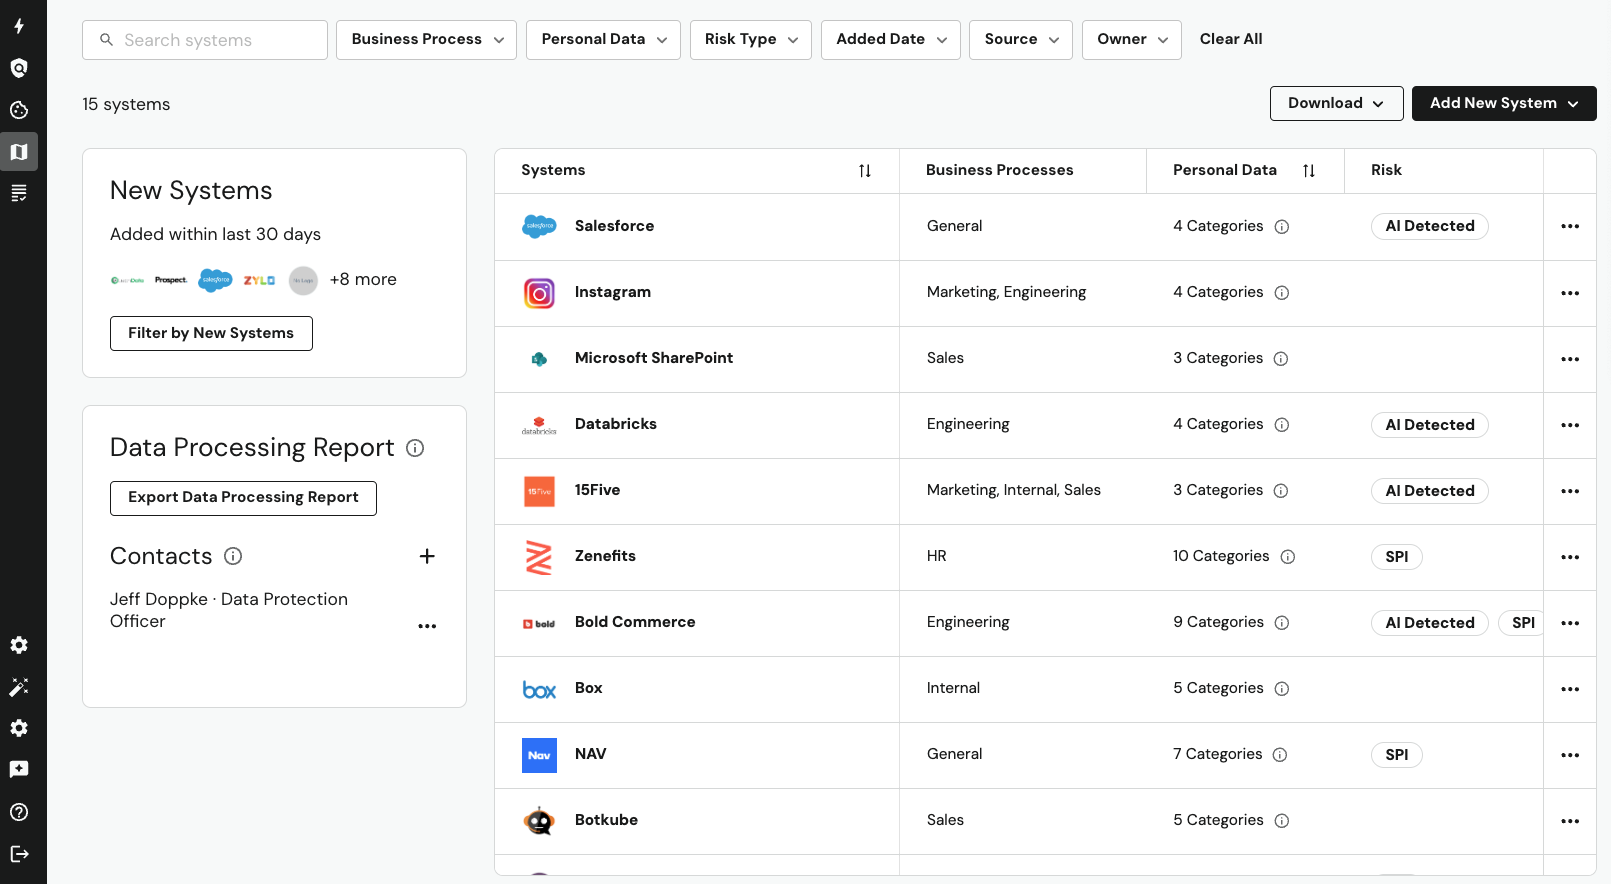Open the Microsoft SharePoint system name

click(x=654, y=358)
